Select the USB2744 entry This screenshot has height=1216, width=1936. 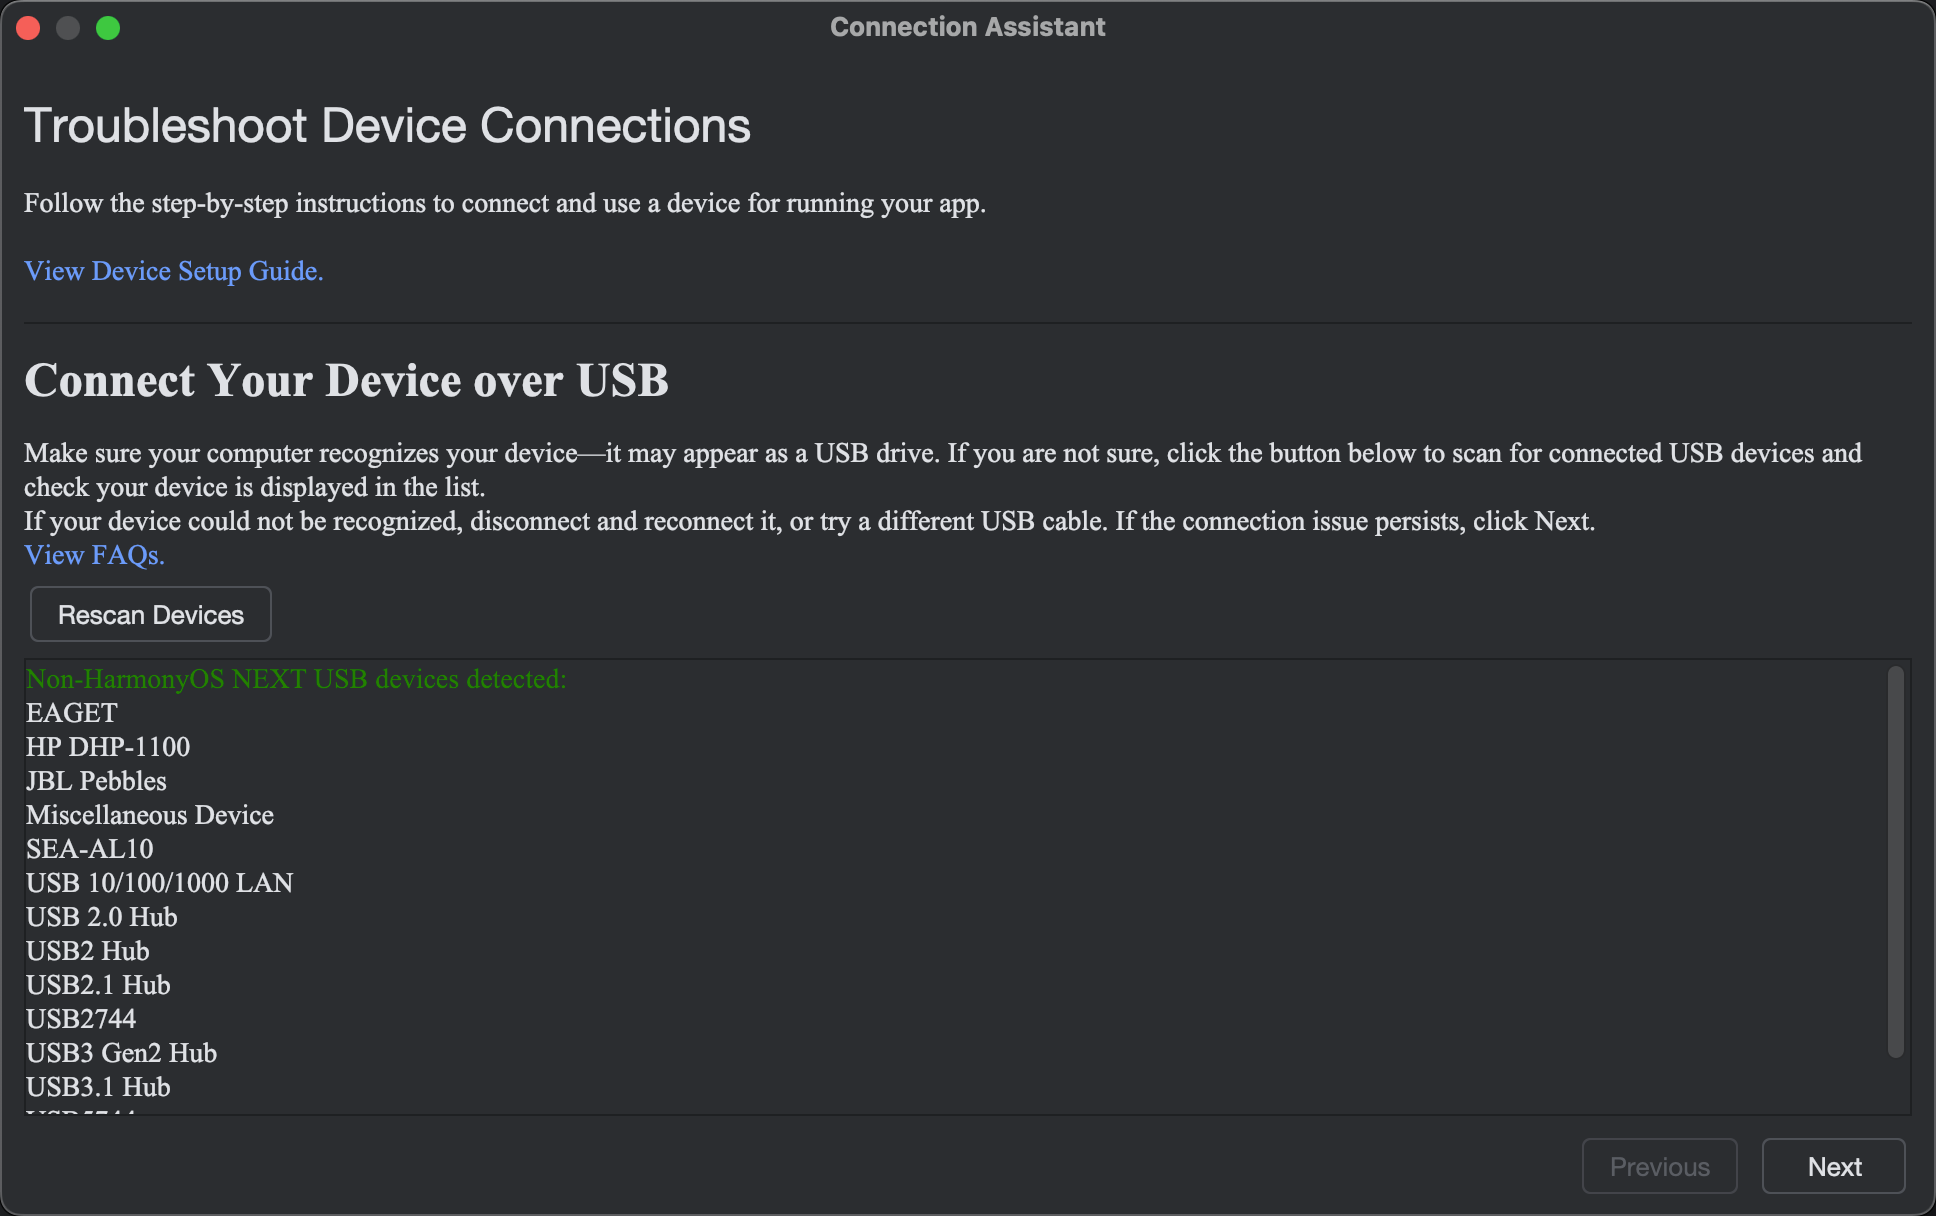click(81, 1019)
